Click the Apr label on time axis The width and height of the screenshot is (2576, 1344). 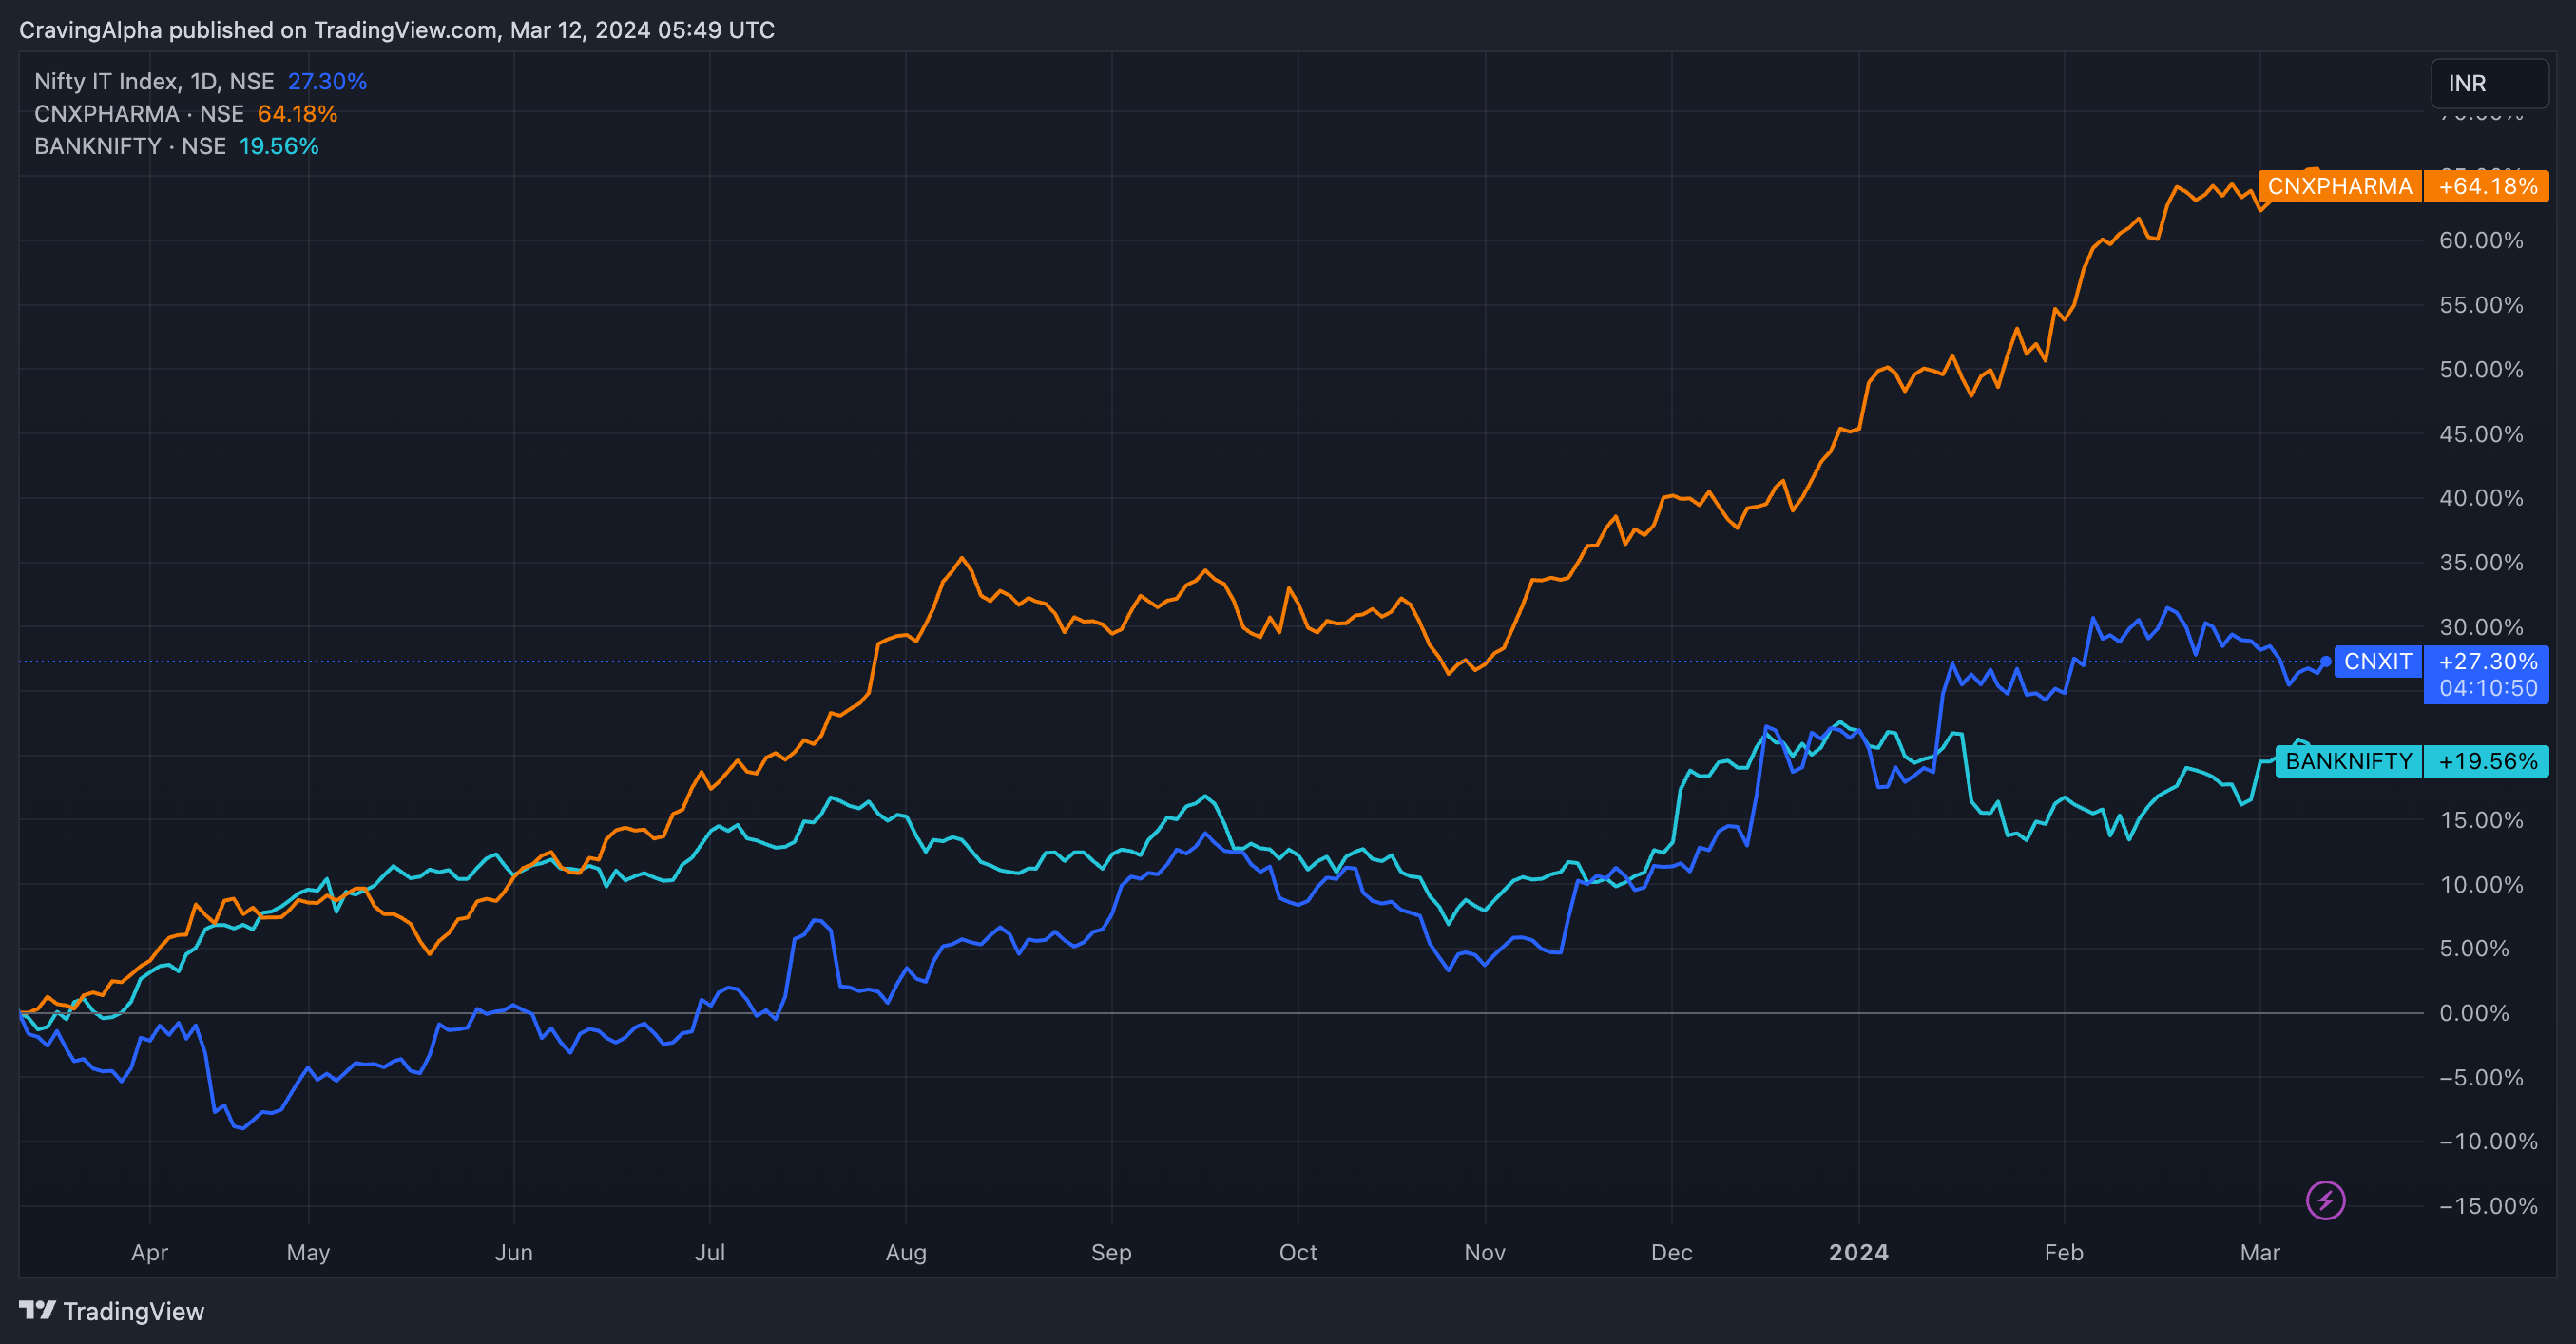[x=150, y=1252]
